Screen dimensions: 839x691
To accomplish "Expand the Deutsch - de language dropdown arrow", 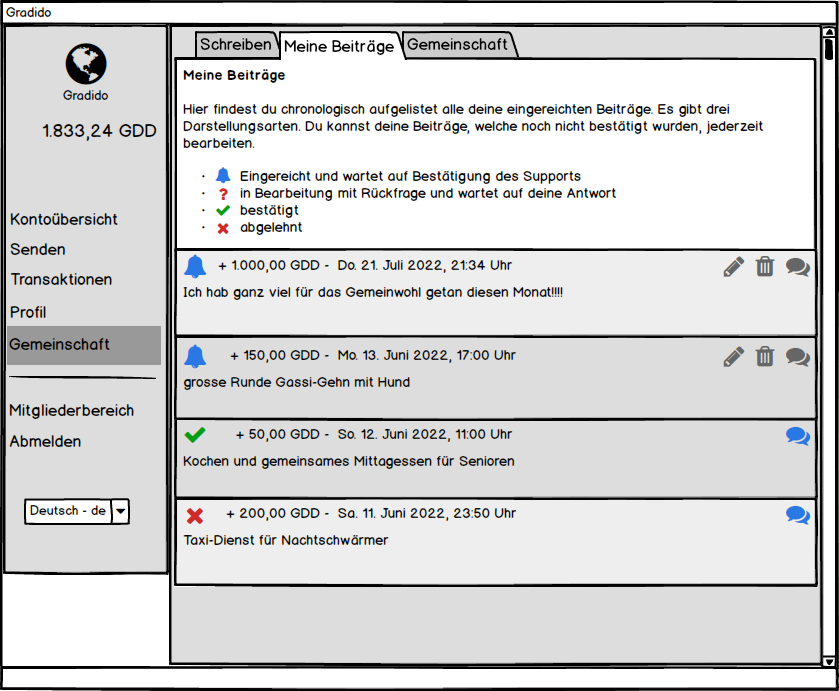I will (x=120, y=511).
